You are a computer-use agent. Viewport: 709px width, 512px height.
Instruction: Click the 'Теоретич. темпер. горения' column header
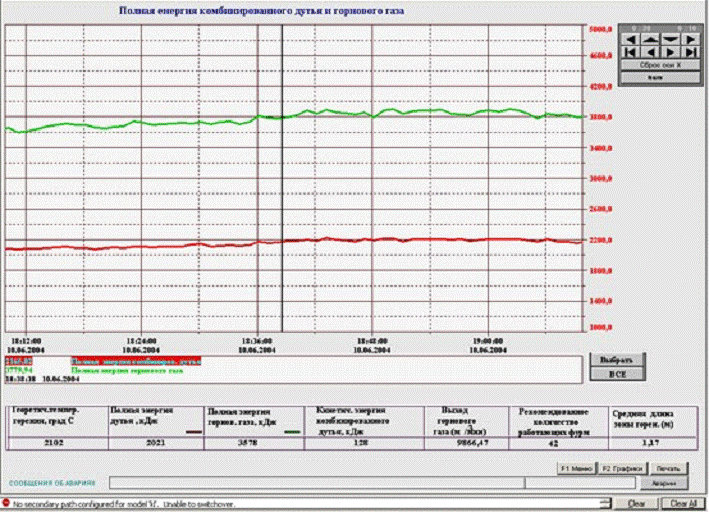45,415
